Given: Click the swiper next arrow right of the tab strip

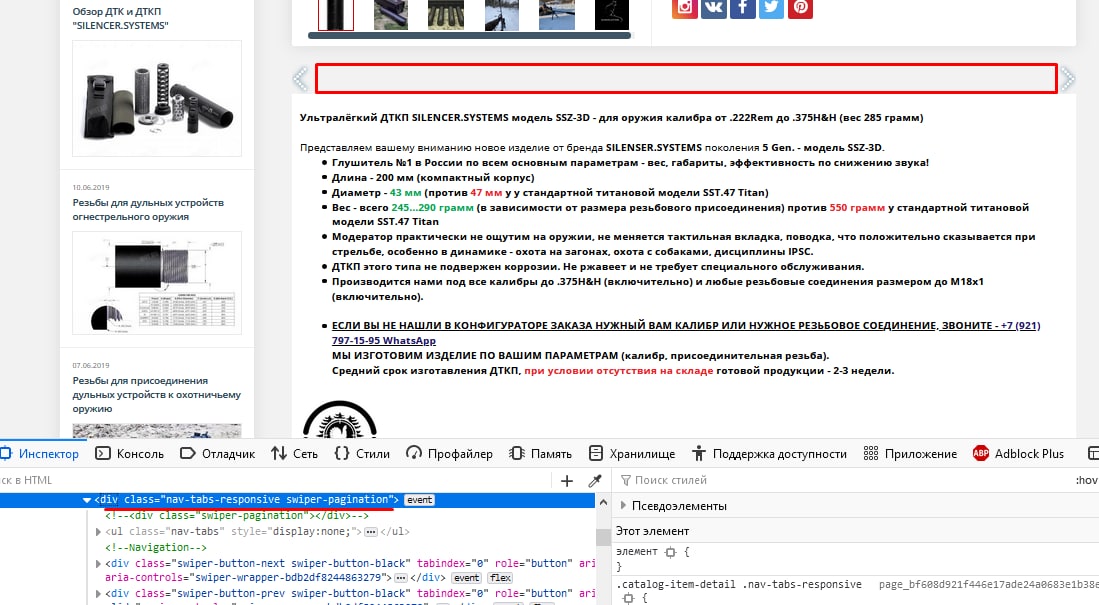Looking at the screenshot, I should click(x=1067, y=79).
